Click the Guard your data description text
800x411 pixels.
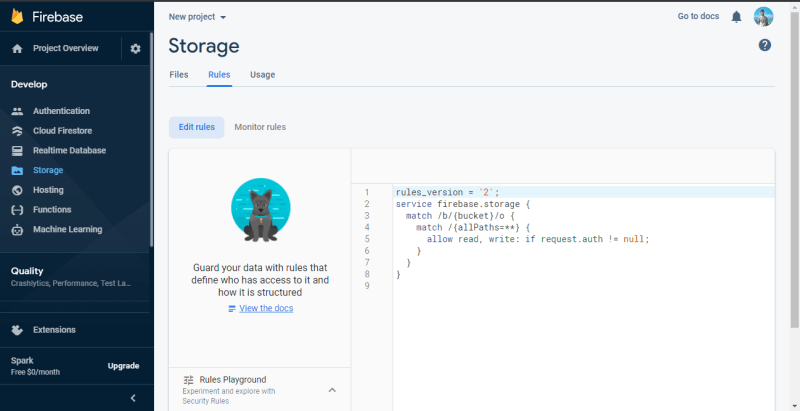point(260,280)
